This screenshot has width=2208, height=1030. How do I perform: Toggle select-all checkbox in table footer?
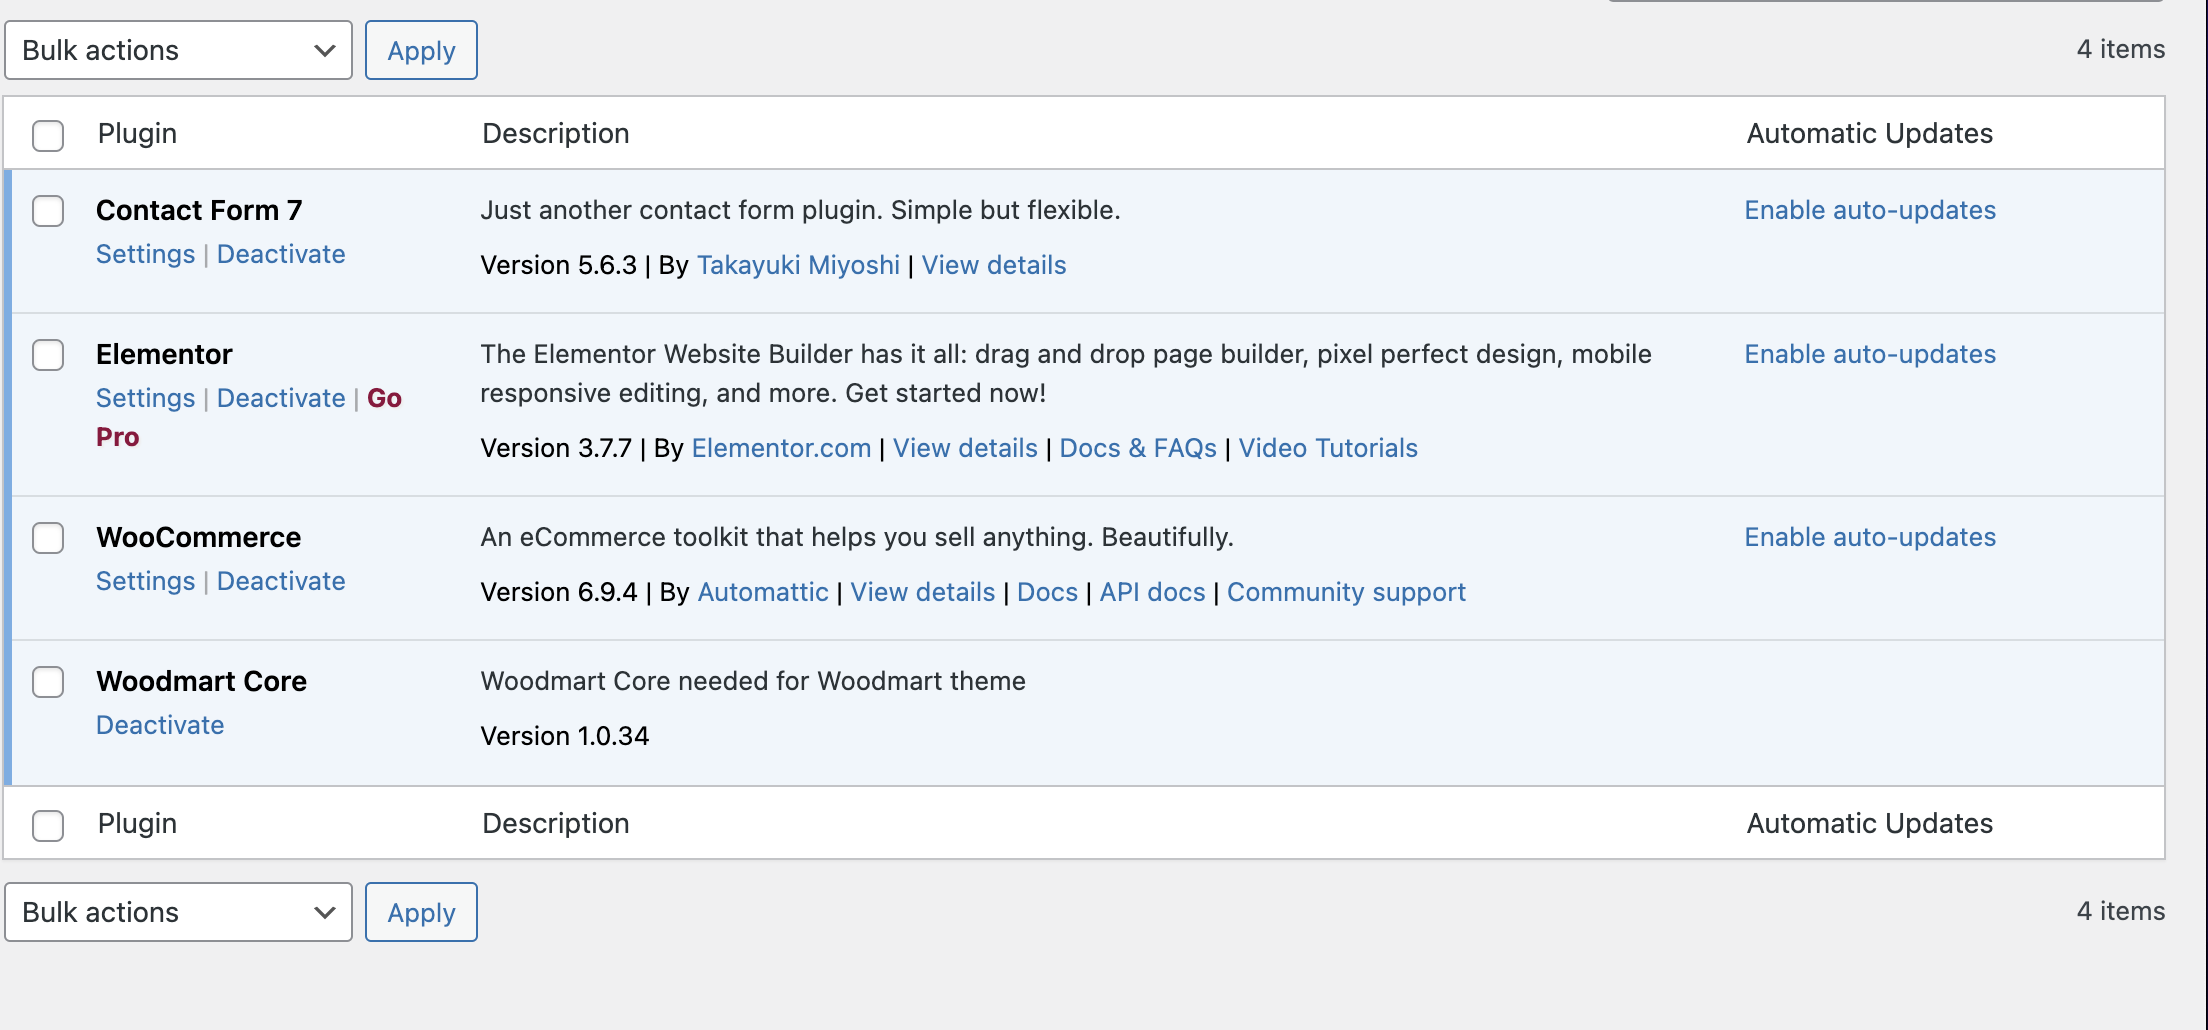coord(48,825)
